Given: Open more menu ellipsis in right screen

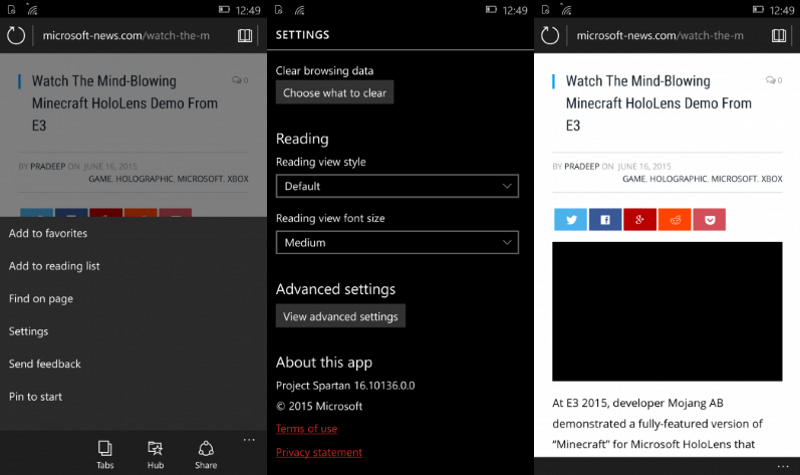Looking at the screenshot, I should click(x=783, y=466).
